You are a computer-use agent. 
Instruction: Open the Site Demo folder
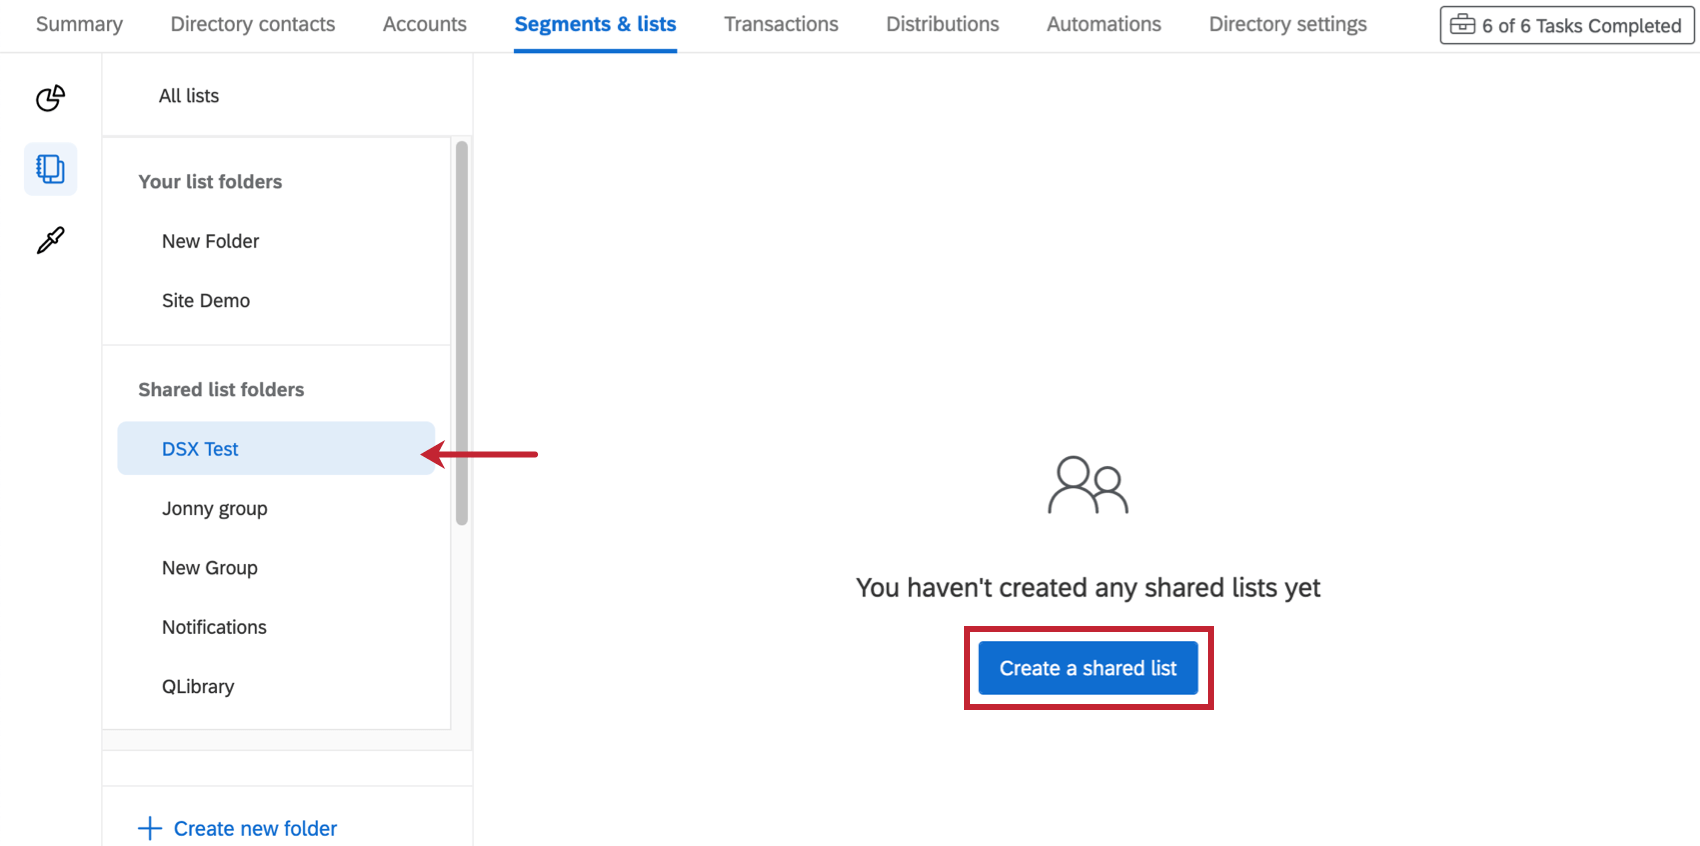click(206, 301)
